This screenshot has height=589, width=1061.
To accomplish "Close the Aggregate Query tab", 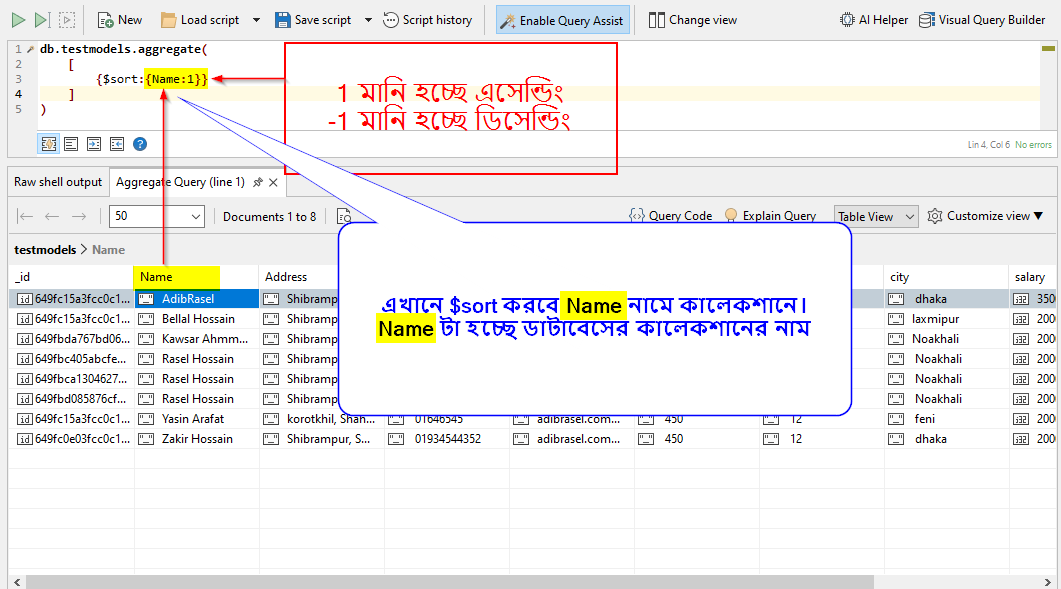I will click(274, 183).
